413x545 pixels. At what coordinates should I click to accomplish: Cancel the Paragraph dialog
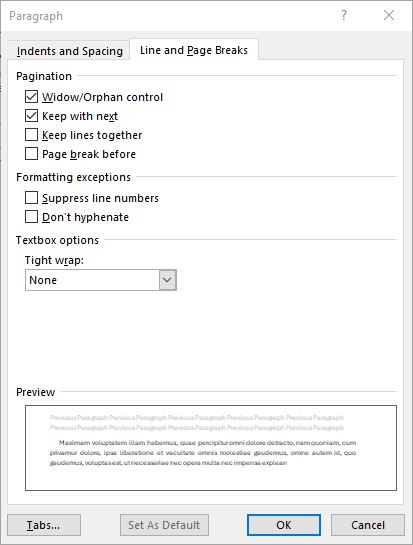[x=368, y=525]
